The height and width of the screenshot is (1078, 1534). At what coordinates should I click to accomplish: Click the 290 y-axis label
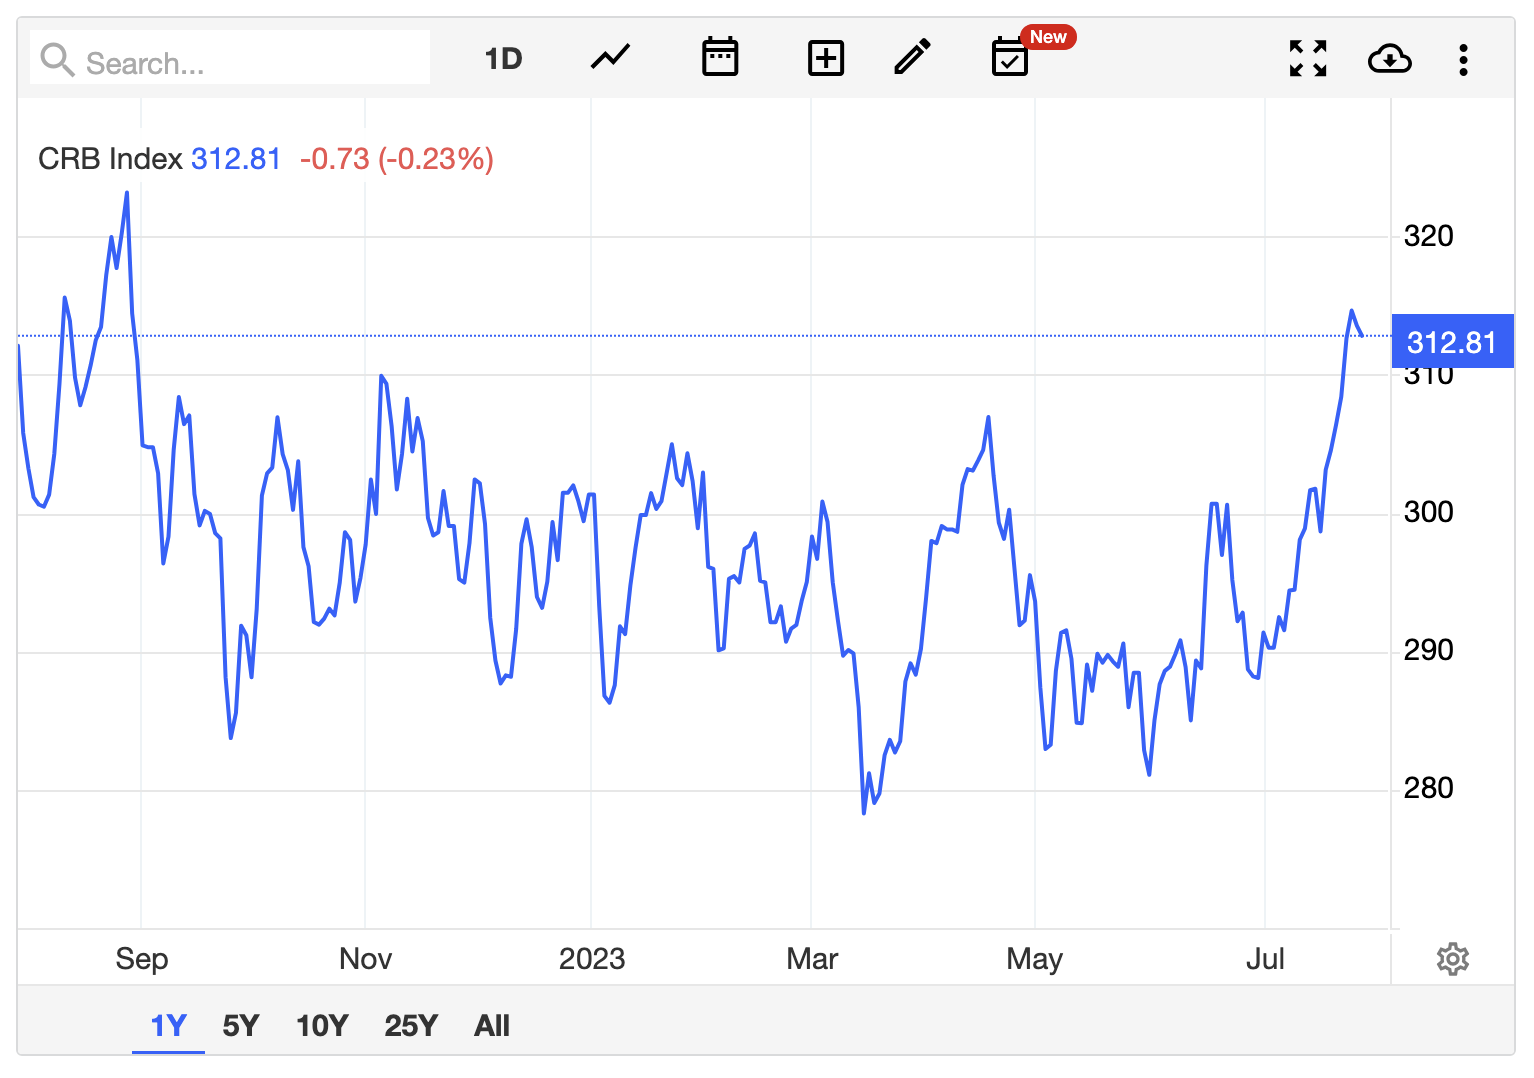pos(1428,650)
